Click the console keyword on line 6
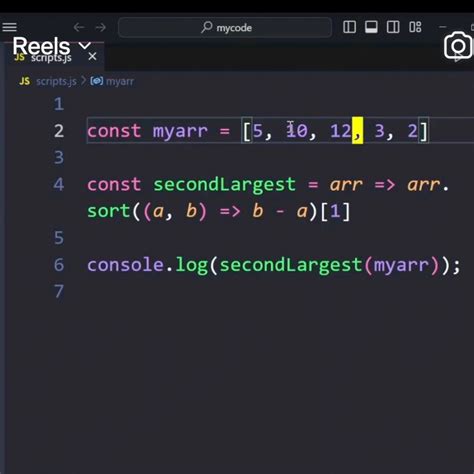Screen dimensions: 474x474 click(x=125, y=265)
